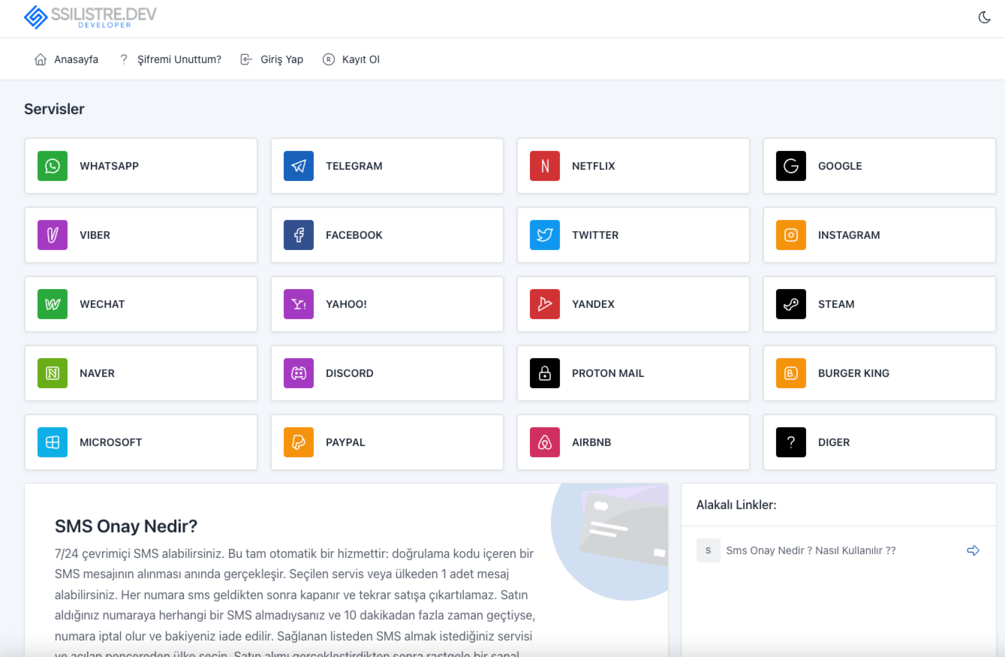Click the Twitter bird icon

(545, 235)
